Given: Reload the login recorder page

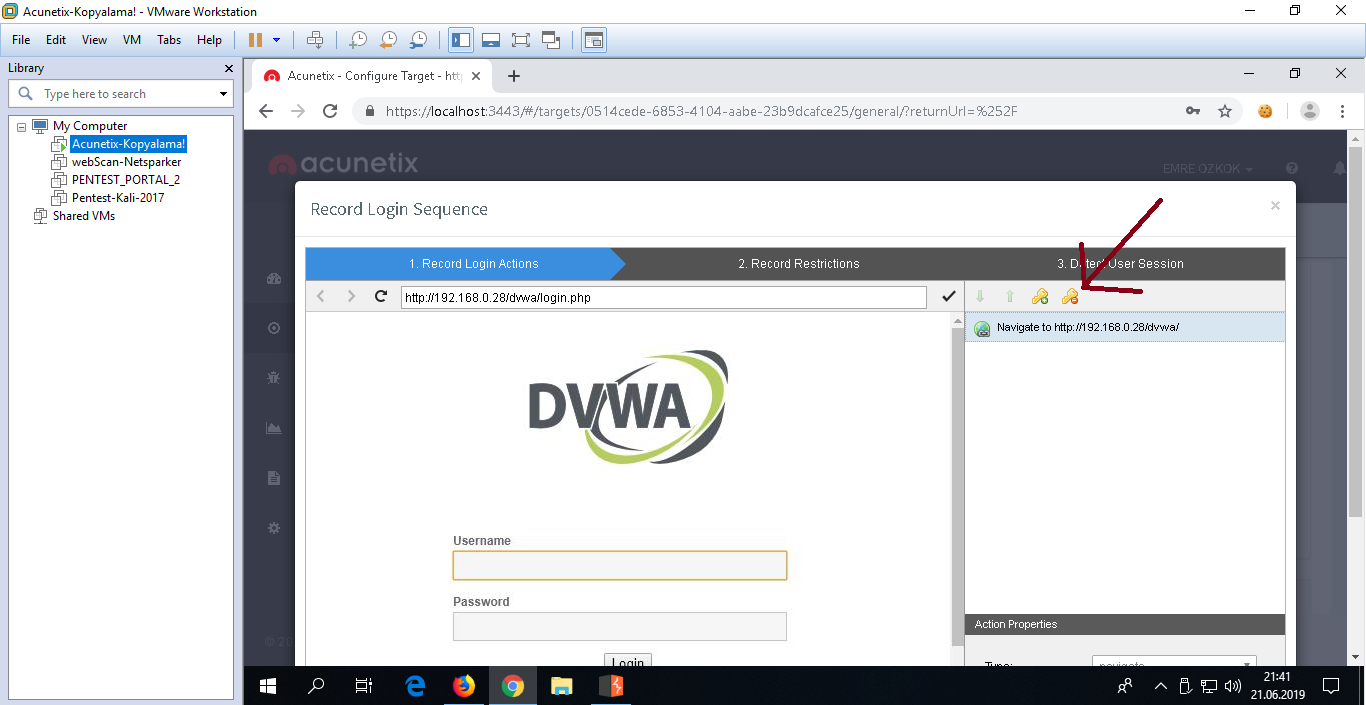Looking at the screenshot, I should (x=380, y=297).
